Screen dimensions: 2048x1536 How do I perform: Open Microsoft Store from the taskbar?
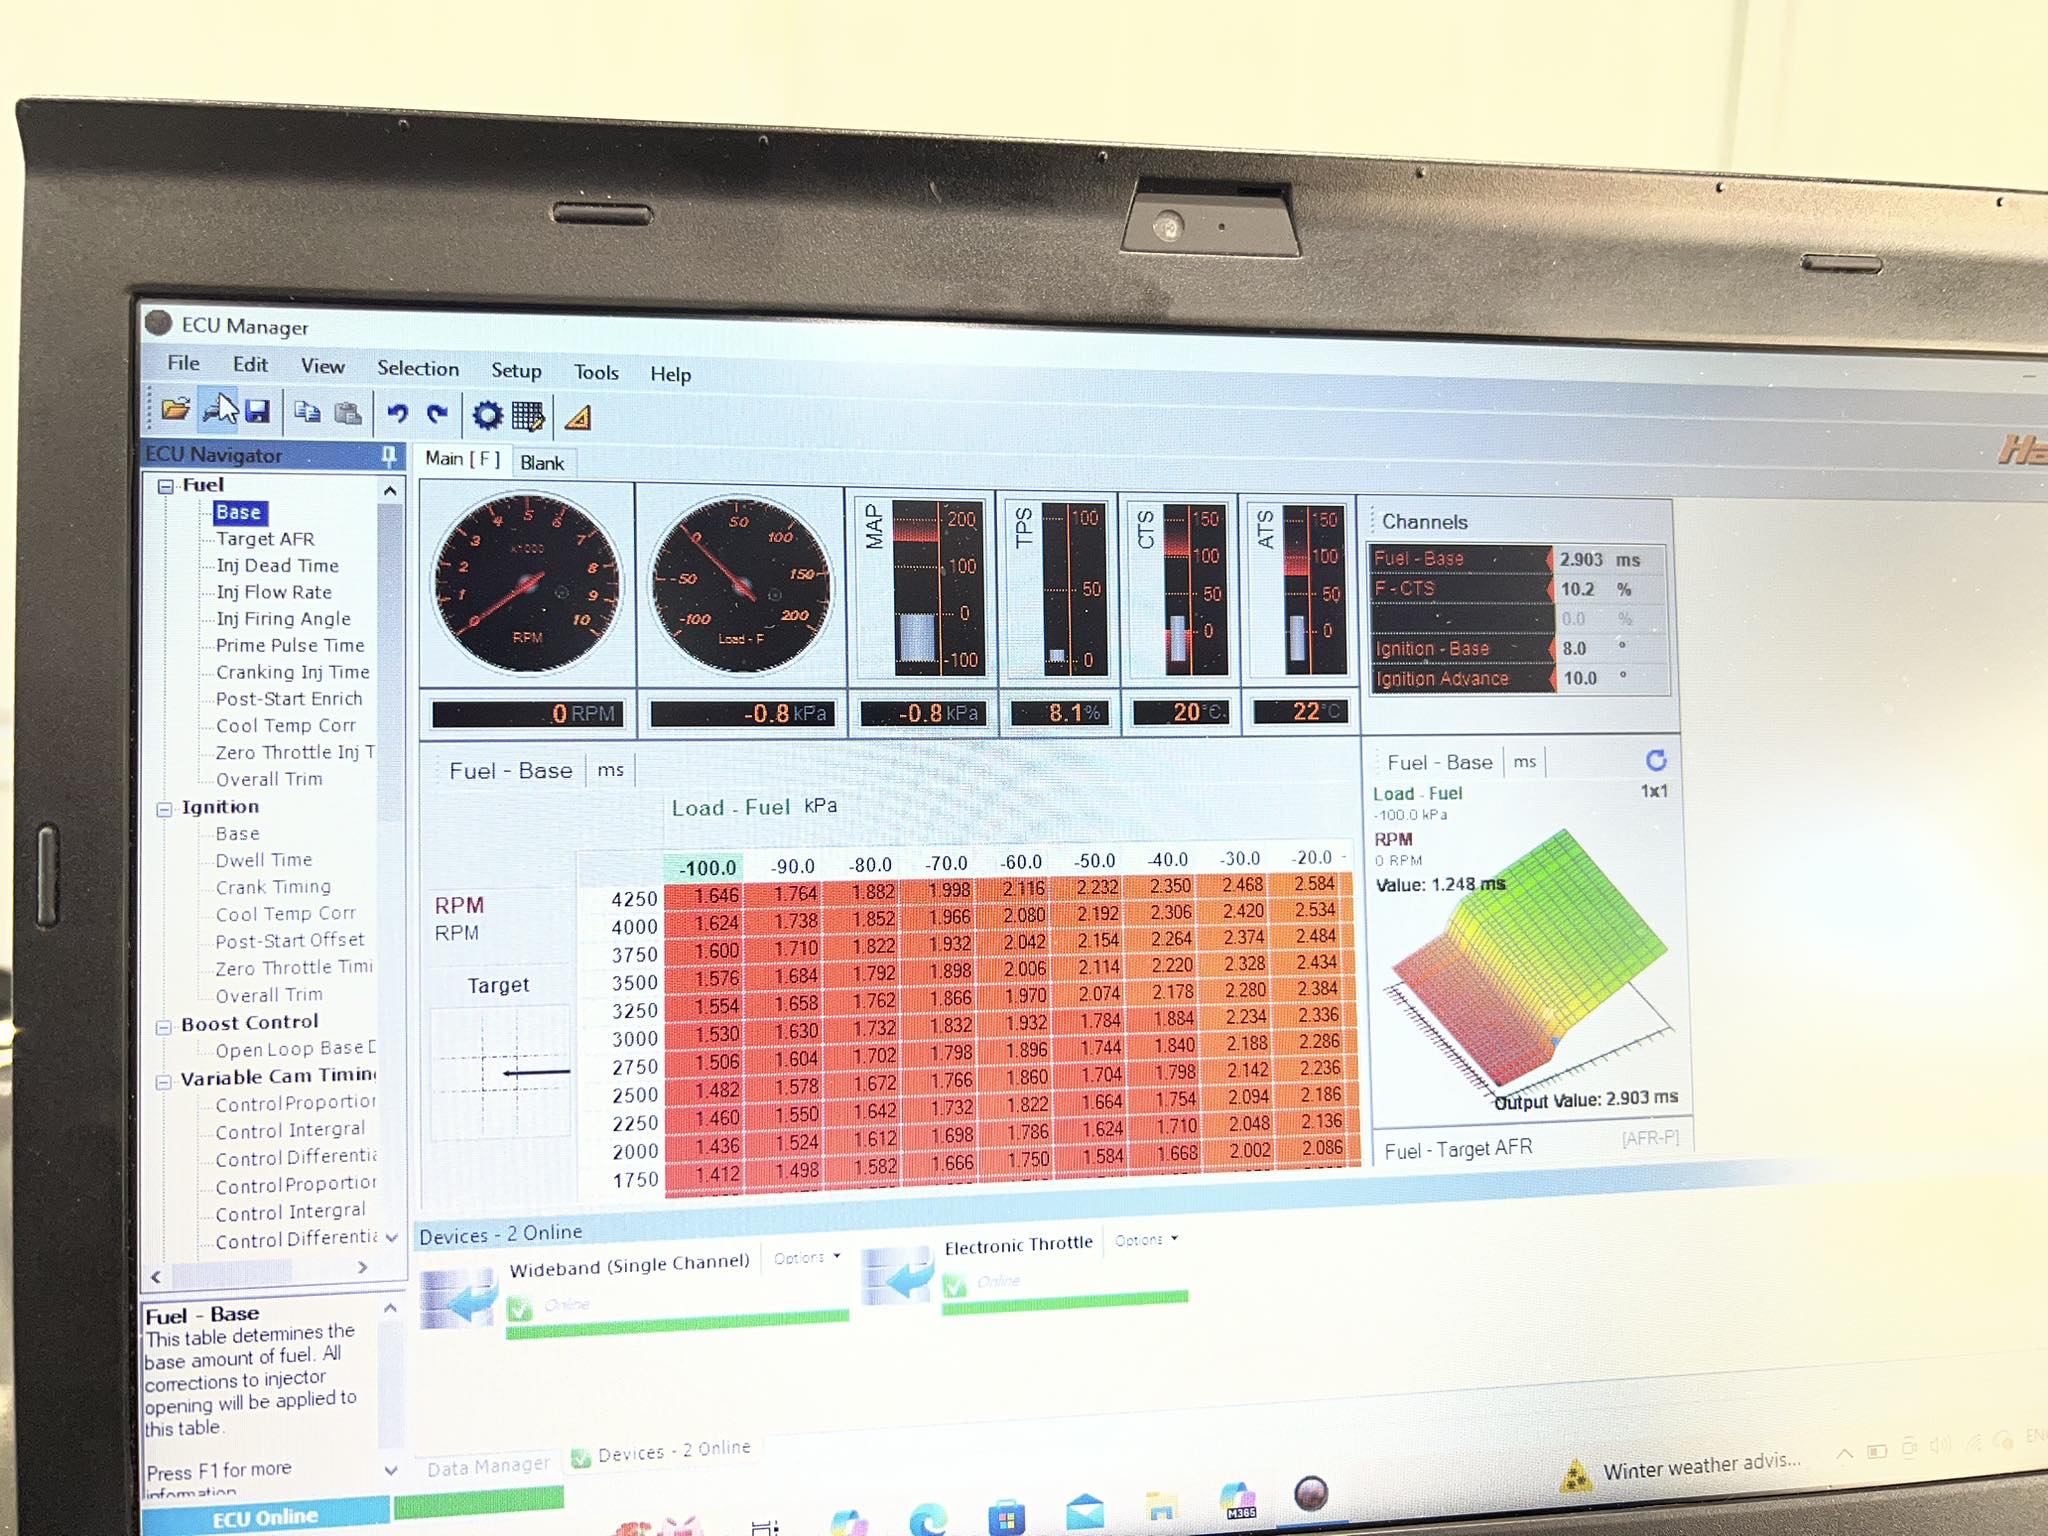coord(1006,1518)
